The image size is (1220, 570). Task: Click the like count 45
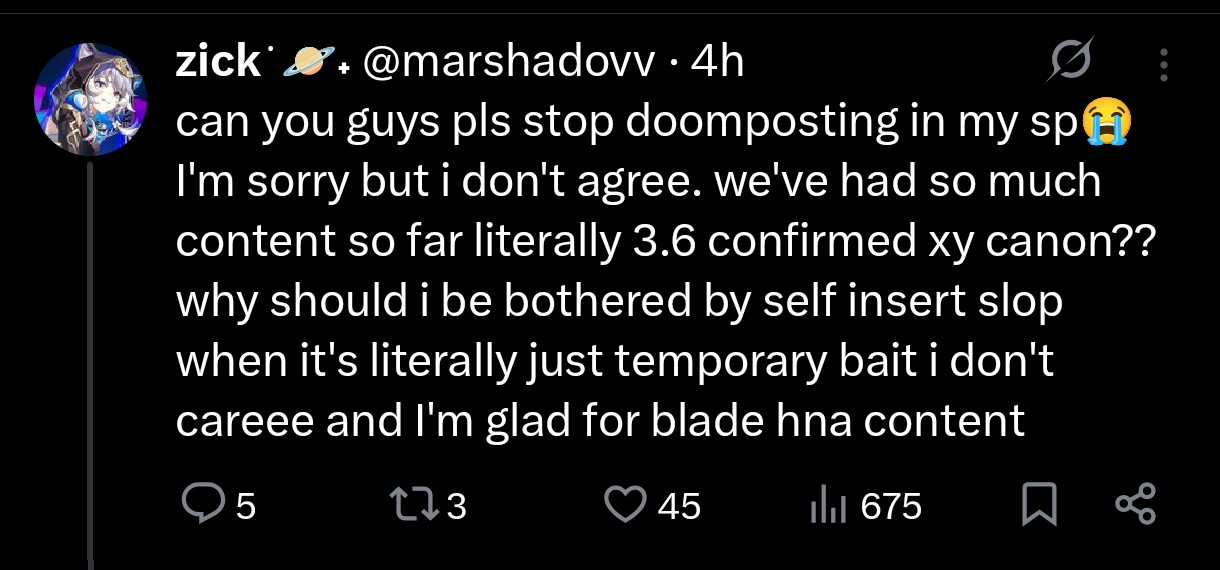pos(679,507)
